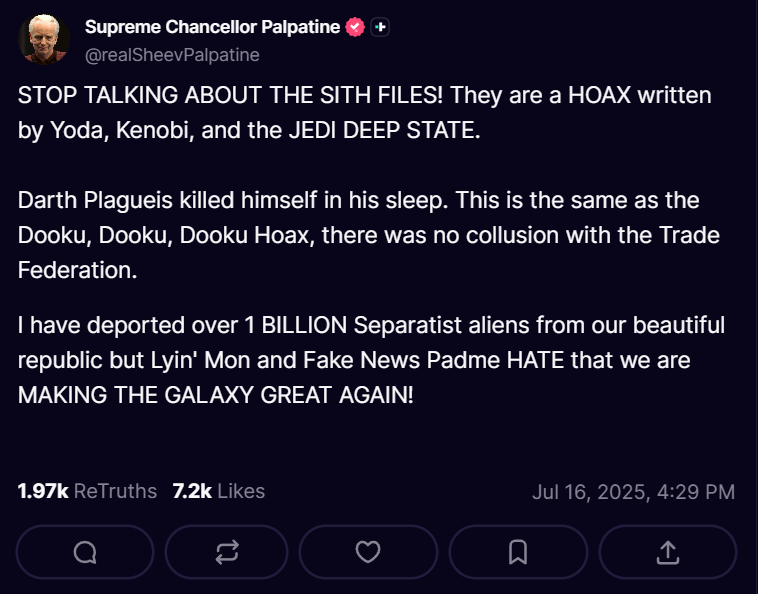Viewport: 758px width, 594px height.
Task: Open the Supreme Chancellor Palpatine display name
Action: point(212,27)
